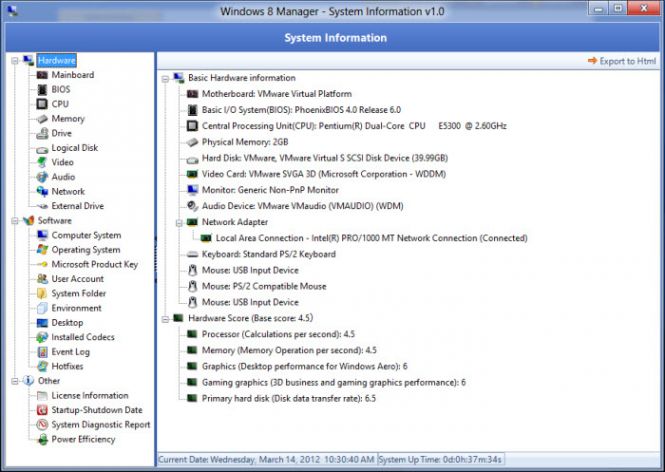665x472 pixels.
Task: Open Memory details label
Action: pos(68,119)
